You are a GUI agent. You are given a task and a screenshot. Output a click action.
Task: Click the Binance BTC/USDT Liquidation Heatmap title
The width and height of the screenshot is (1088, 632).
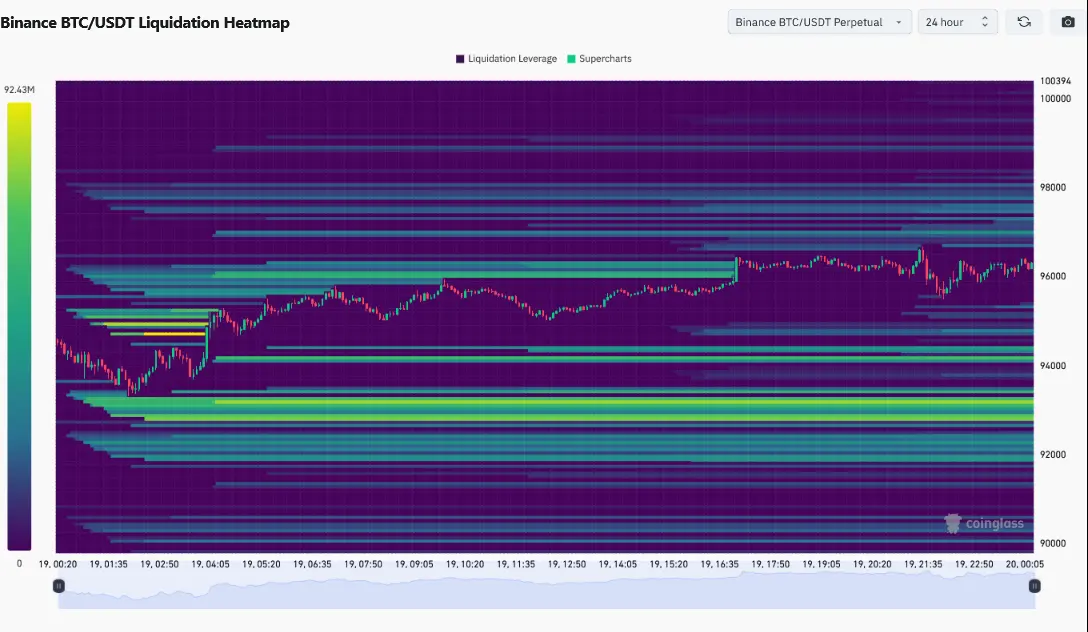[145, 23]
